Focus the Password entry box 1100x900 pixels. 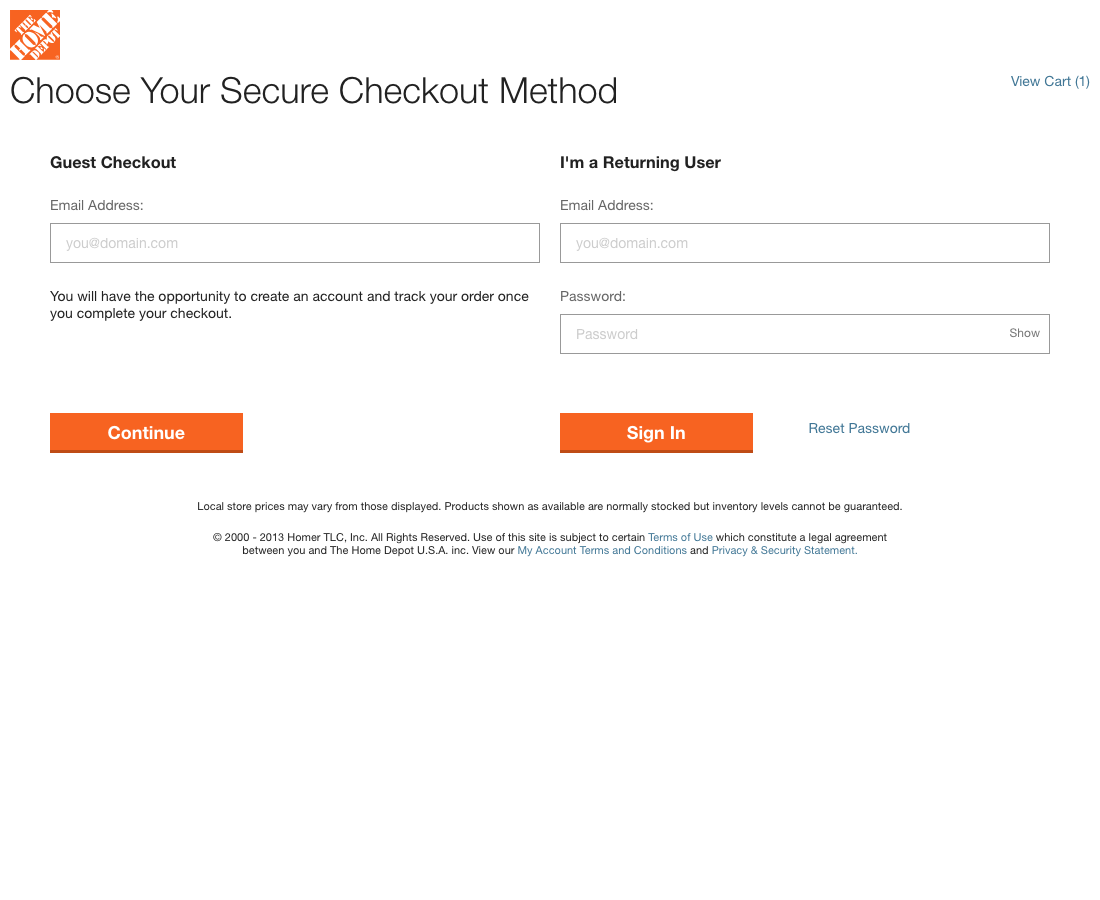[780, 333]
